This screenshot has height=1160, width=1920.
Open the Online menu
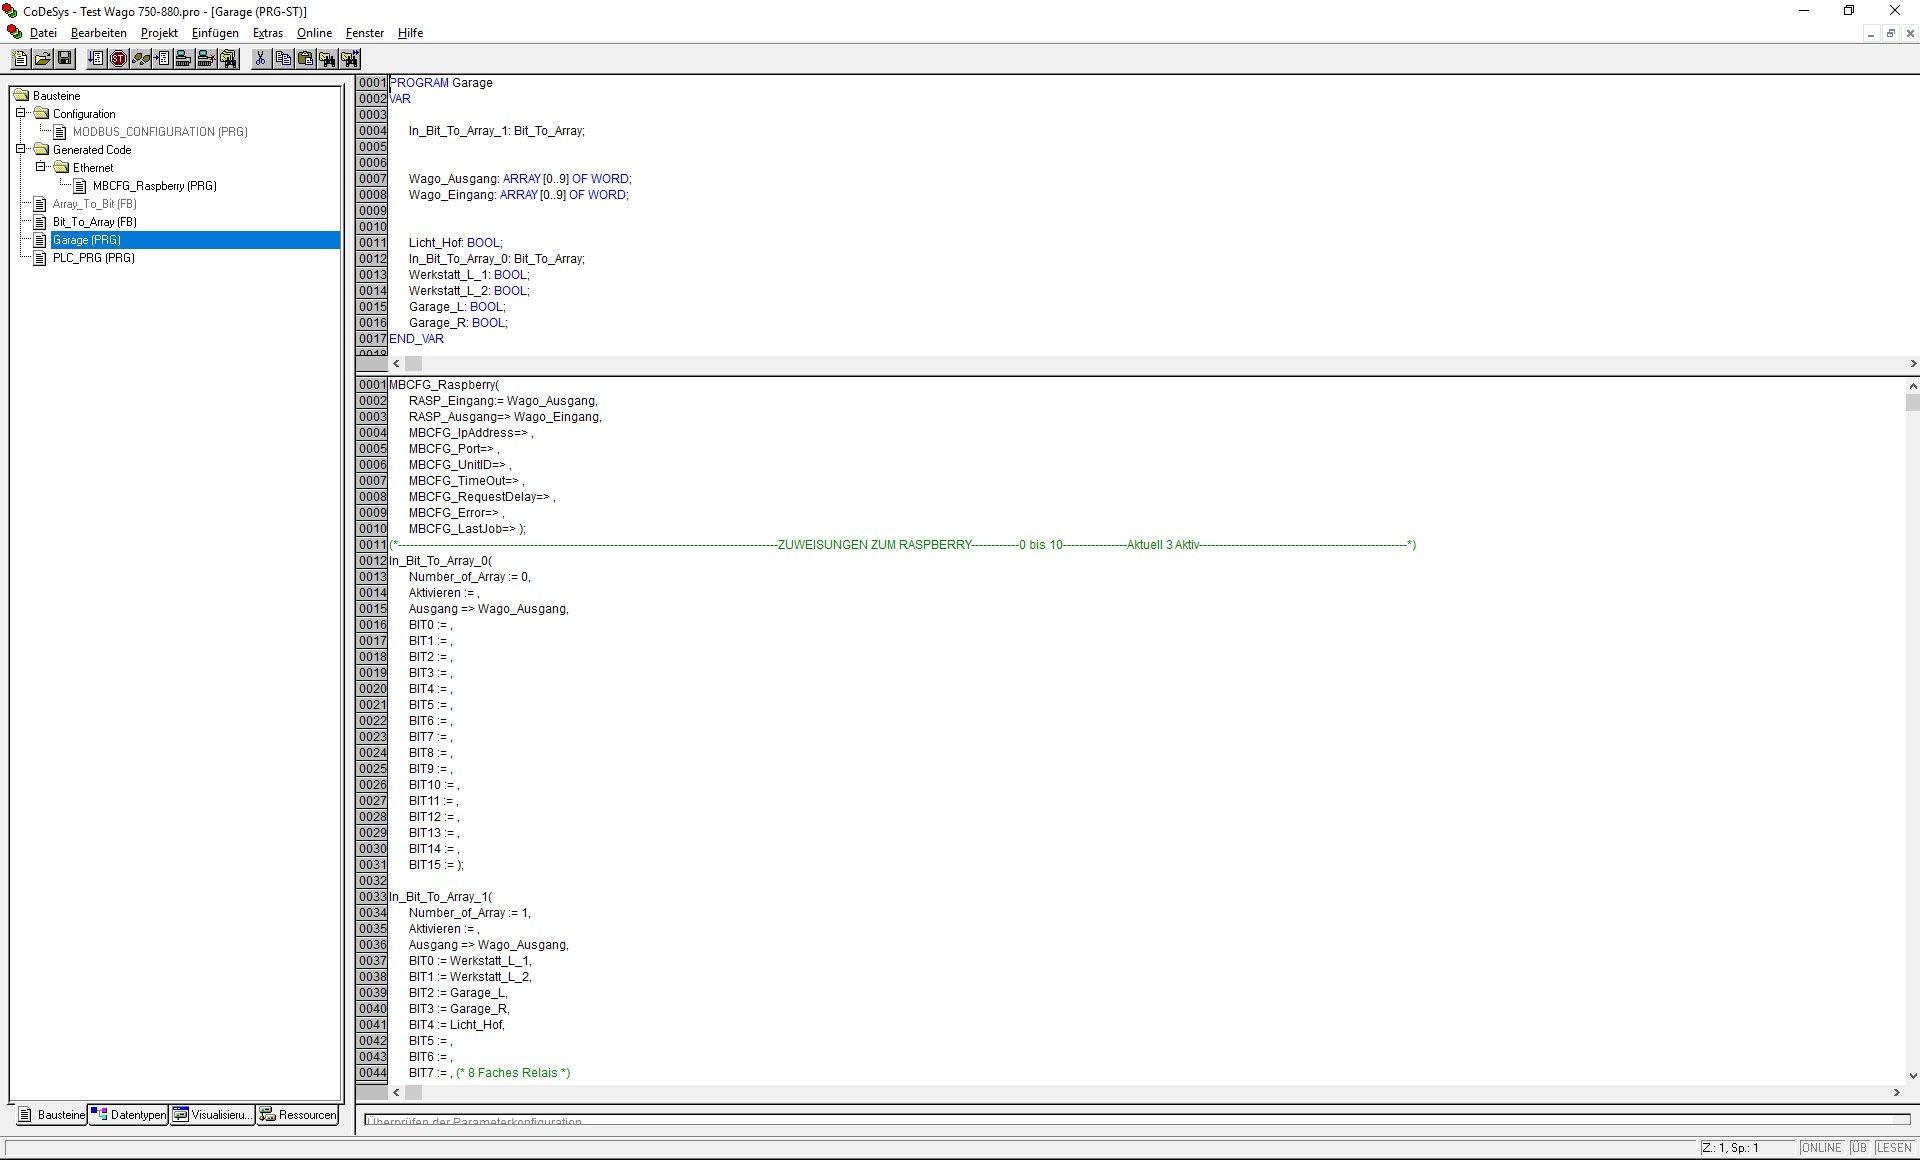point(314,33)
